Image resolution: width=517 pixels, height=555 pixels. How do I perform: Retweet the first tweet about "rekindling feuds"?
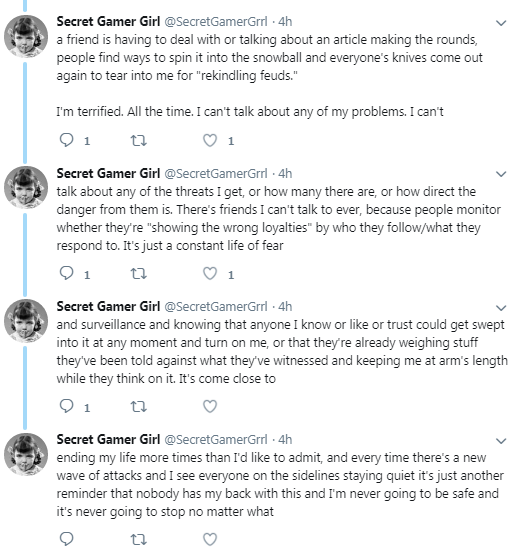(138, 141)
